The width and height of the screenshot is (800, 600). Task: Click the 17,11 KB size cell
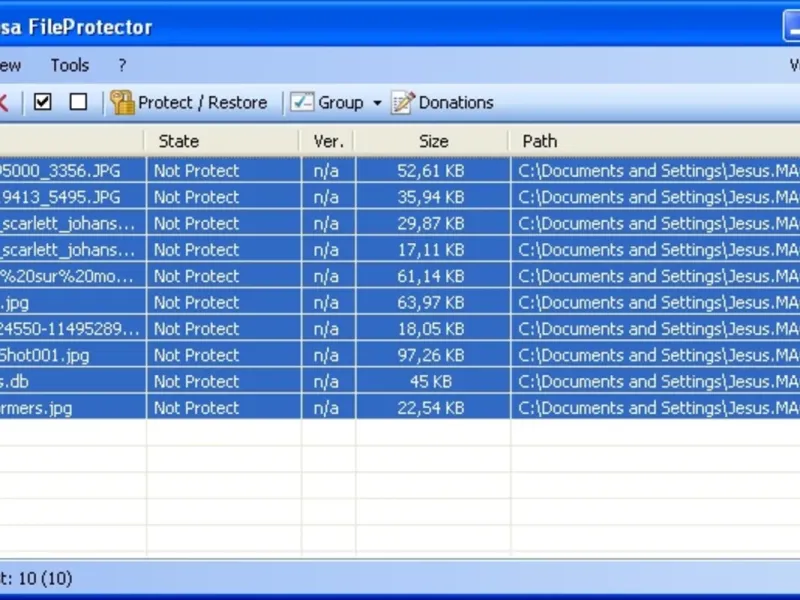pyautogui.click(x=431, y=250)
